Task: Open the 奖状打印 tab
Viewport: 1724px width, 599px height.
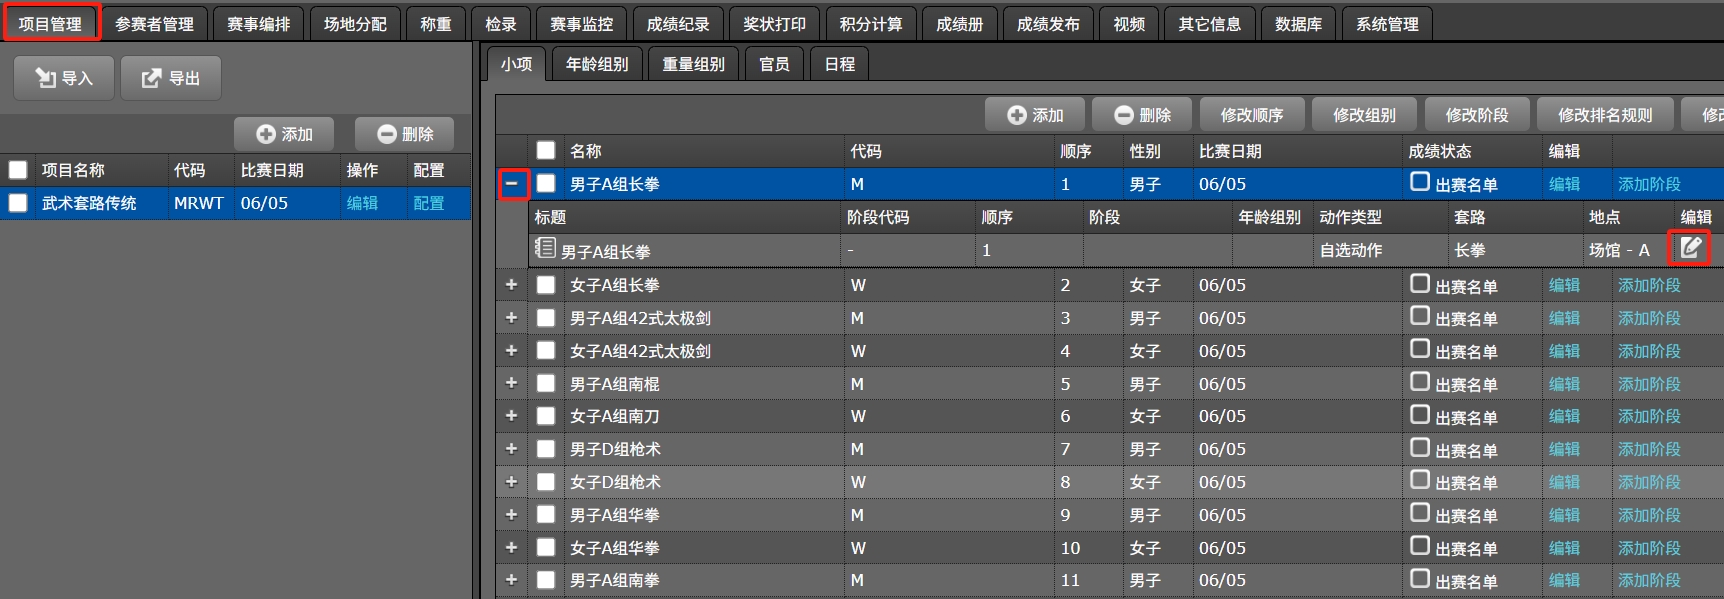Action: click(775, 24)
